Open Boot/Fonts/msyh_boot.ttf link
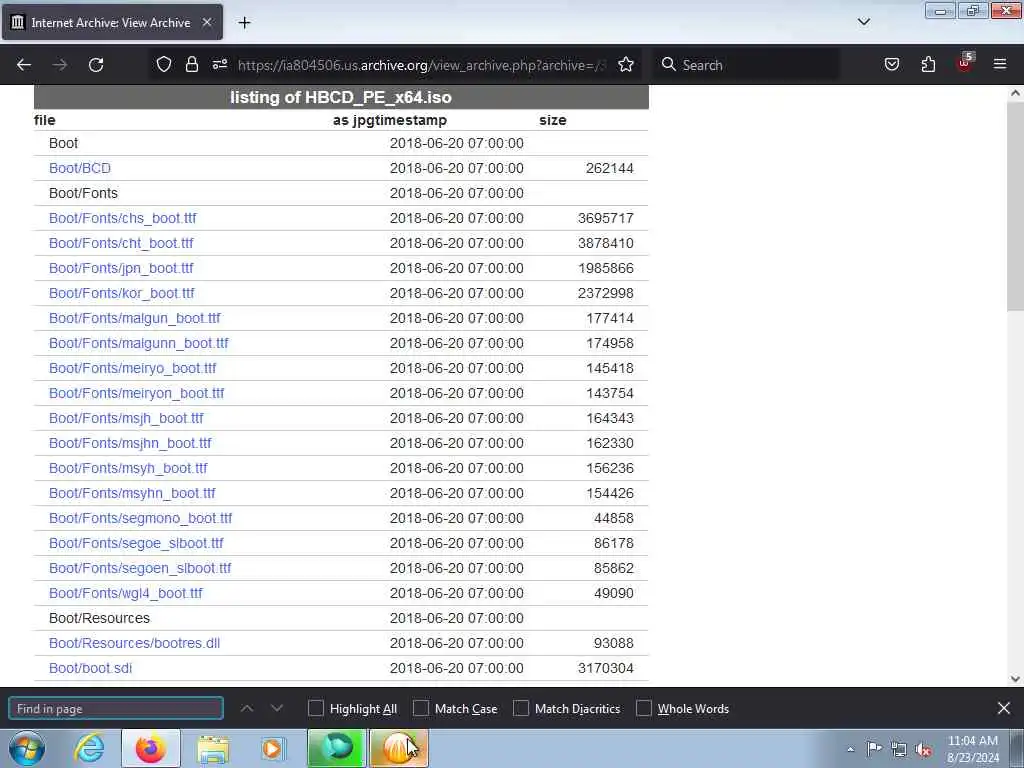 128,468
